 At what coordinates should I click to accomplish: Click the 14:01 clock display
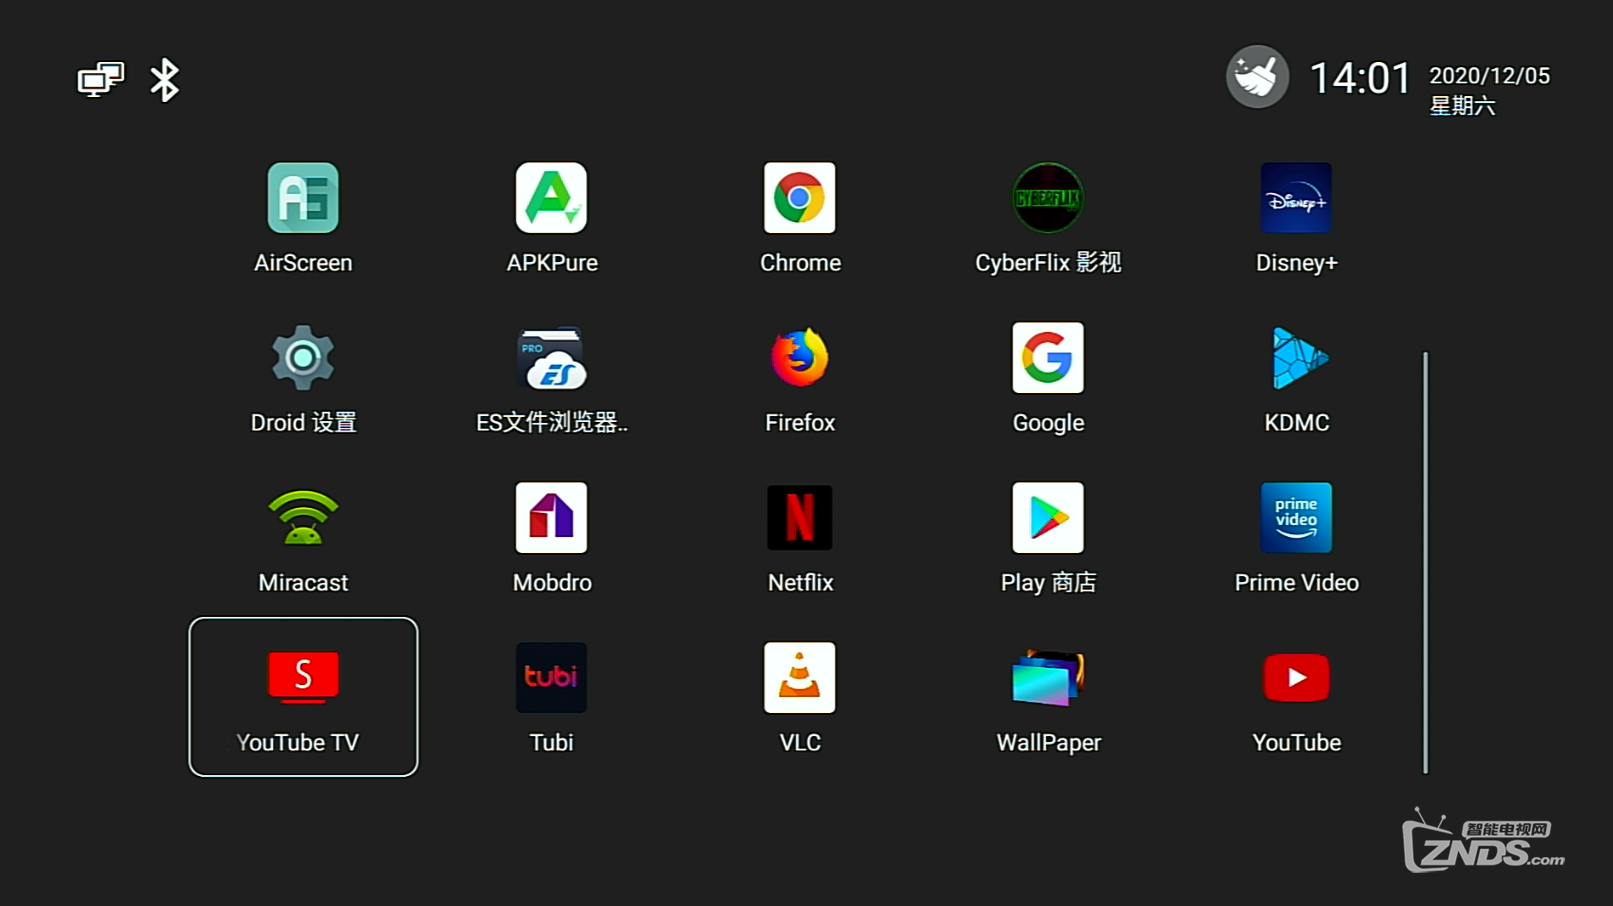pos(1360,78)
